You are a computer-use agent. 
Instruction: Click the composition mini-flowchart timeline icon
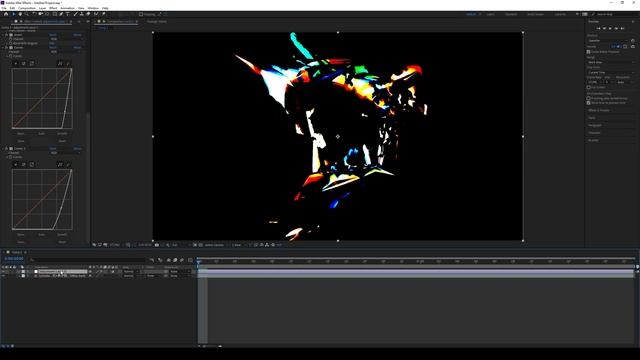click(x=152, y=260)
